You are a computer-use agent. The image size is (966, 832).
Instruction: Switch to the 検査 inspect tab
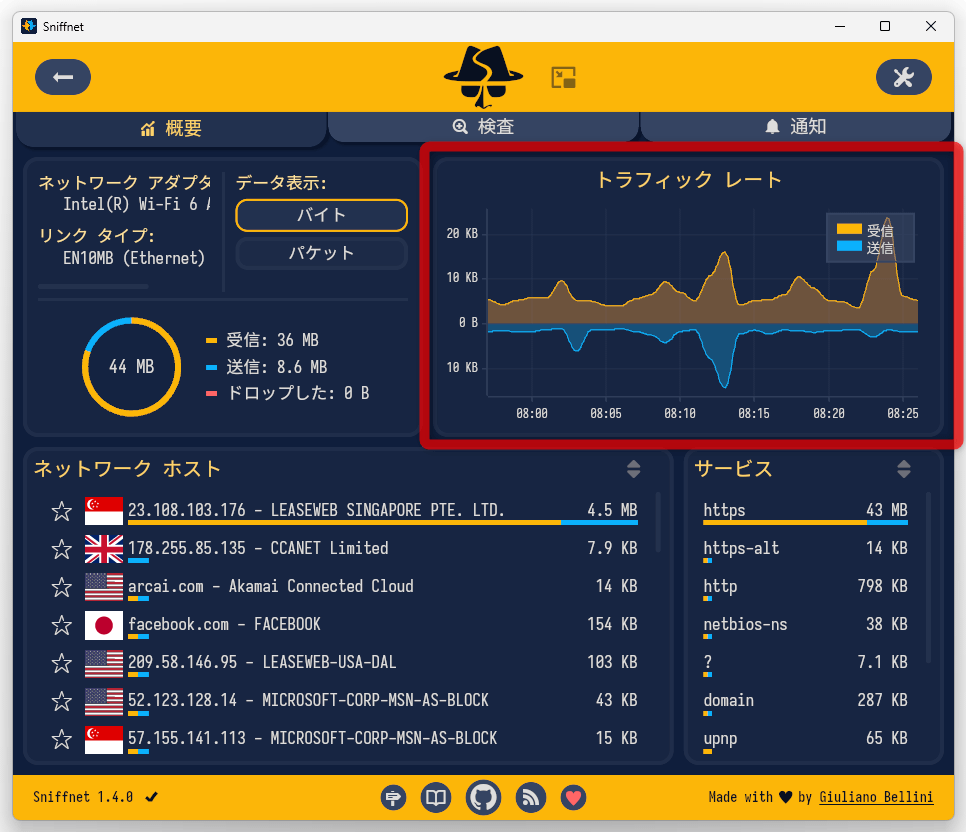point(484,127)
